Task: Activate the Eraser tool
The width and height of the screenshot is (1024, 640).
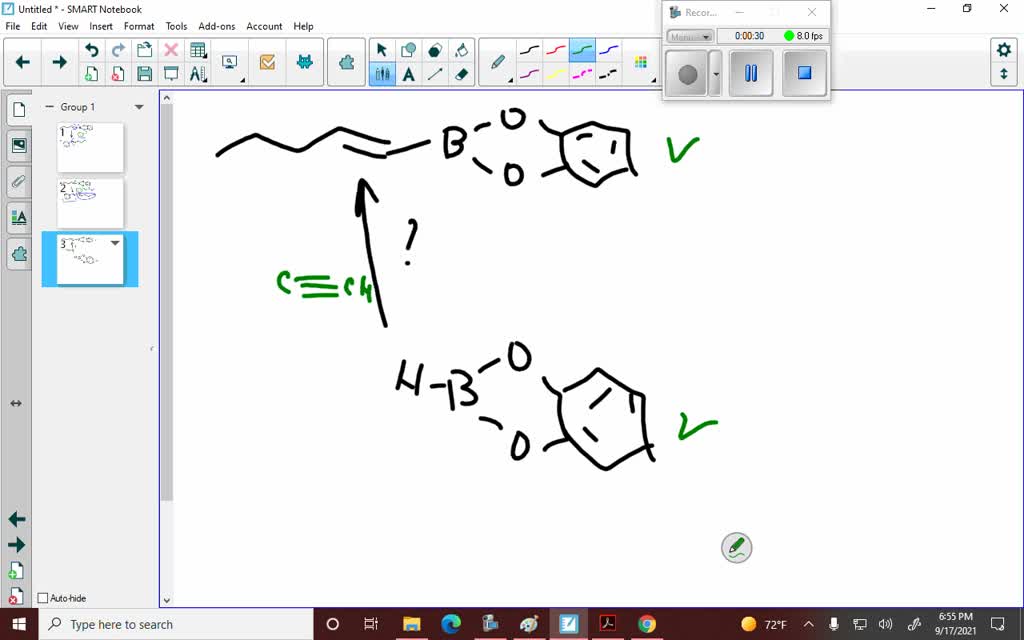Action: (x=459, y=74)
